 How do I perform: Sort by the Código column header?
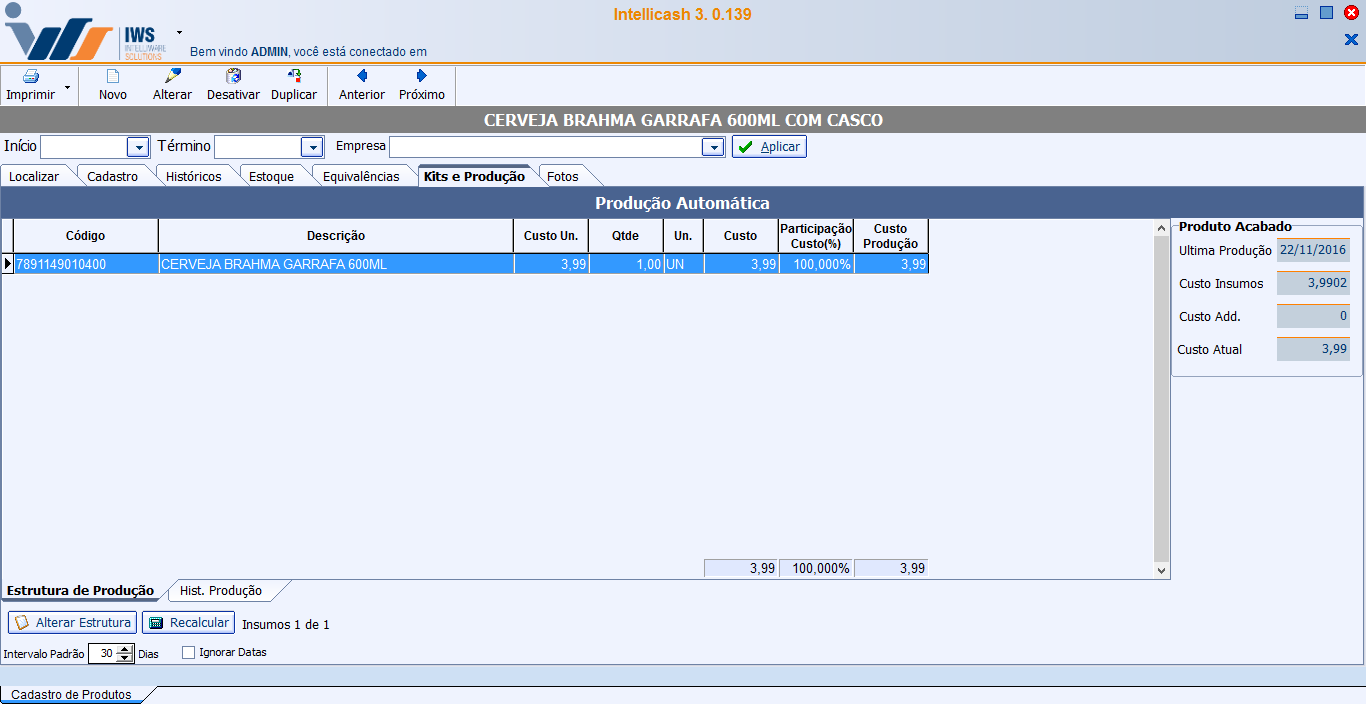click(86, 236)
